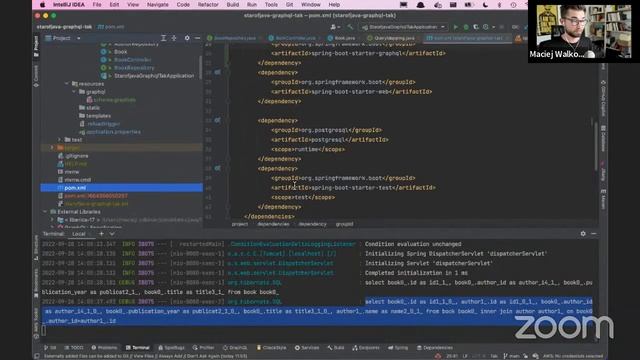640x360 pixels.
Task: Open the Spring tool window button
Action: pos(398,348)
